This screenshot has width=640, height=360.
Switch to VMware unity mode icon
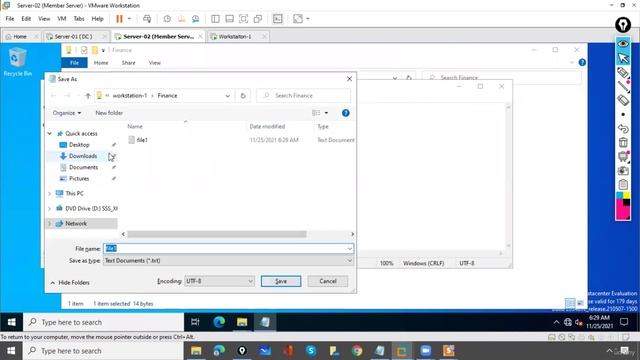click(x=258, y=19)
